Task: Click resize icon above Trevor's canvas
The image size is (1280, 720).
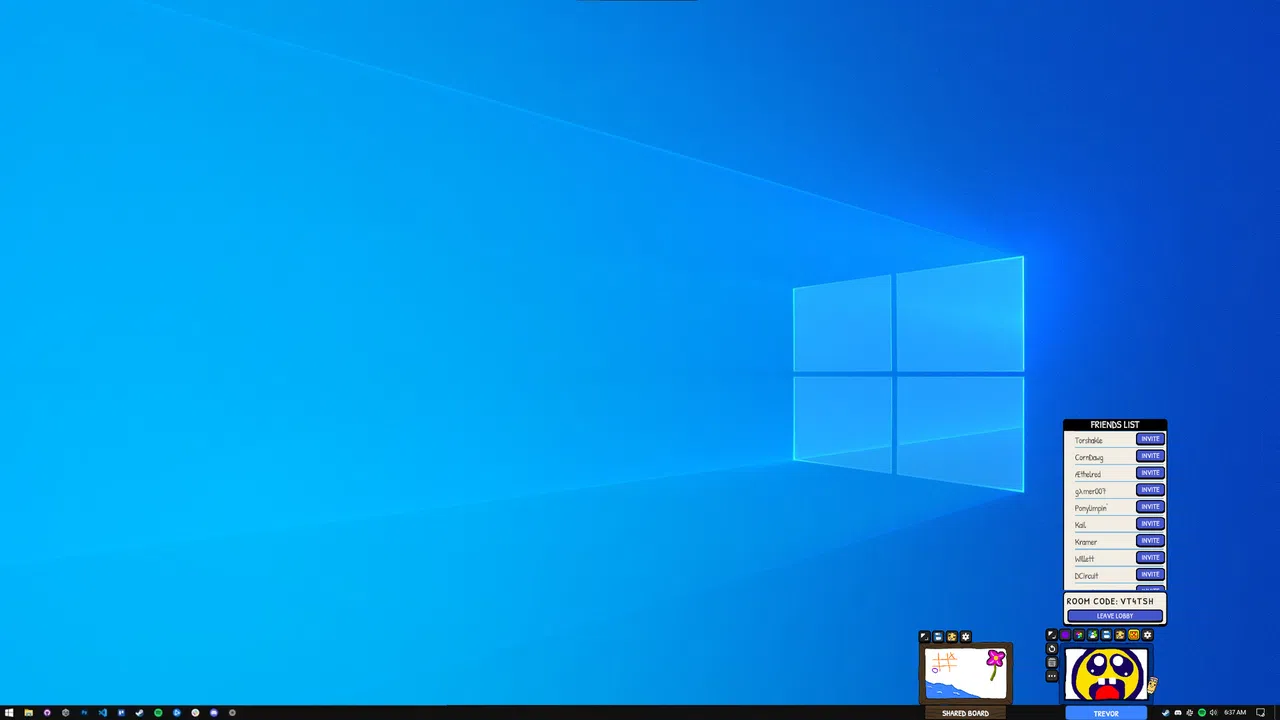Action: point(1051,635)
